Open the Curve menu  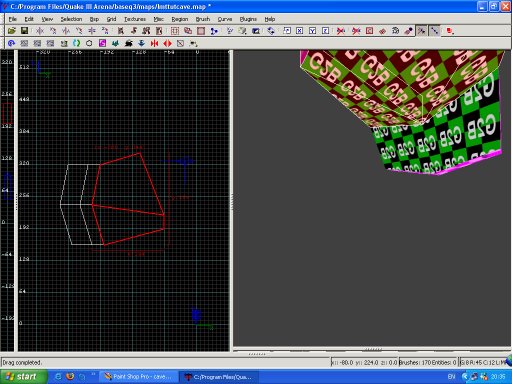(225, 19)
